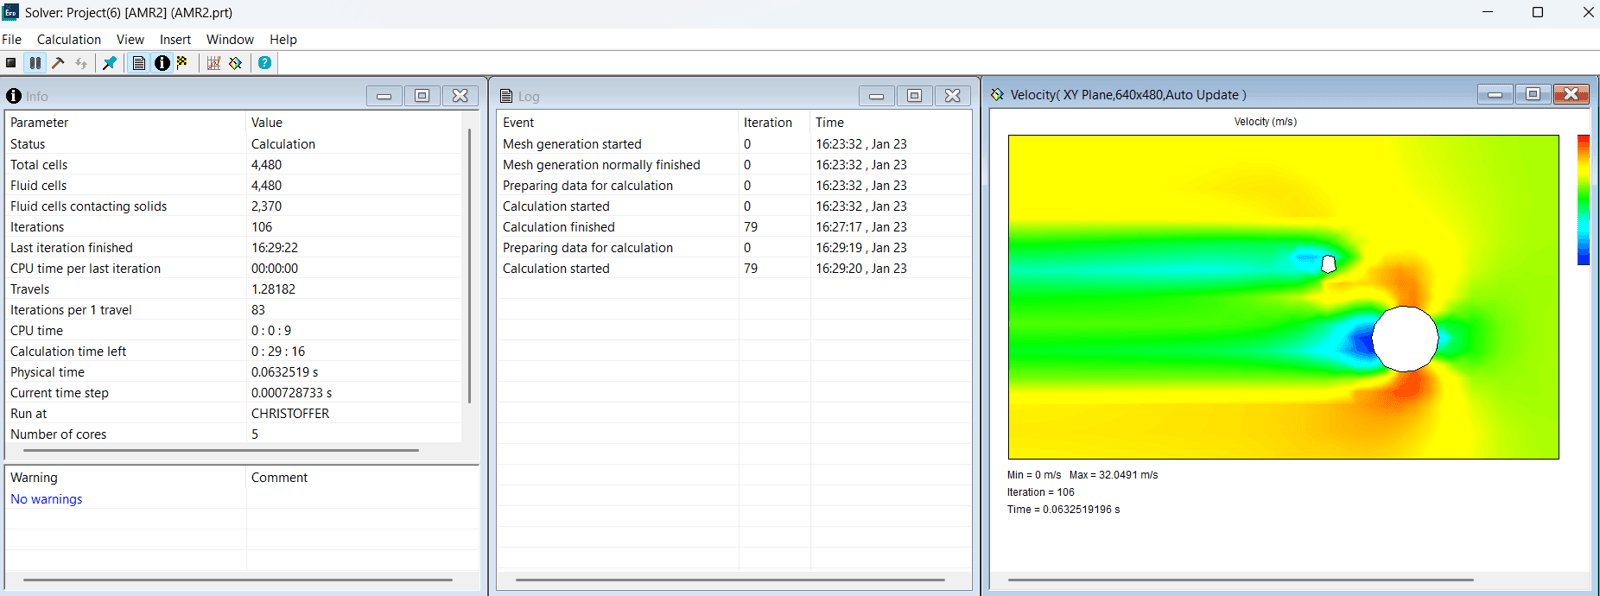
Task: Toggle the Log window toolbar button
Action: tap(139, 63)
